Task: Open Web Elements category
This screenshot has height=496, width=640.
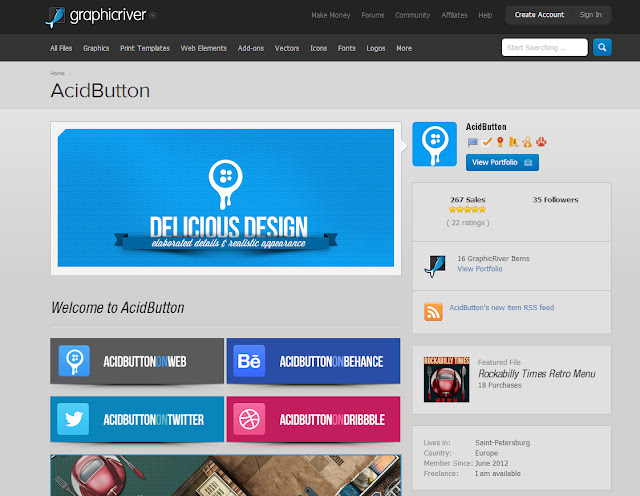Action: tap(204, 48)
